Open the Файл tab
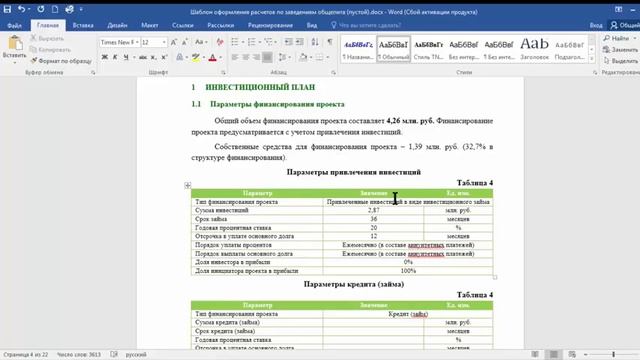640x360 pixels. tap(14, 25)
